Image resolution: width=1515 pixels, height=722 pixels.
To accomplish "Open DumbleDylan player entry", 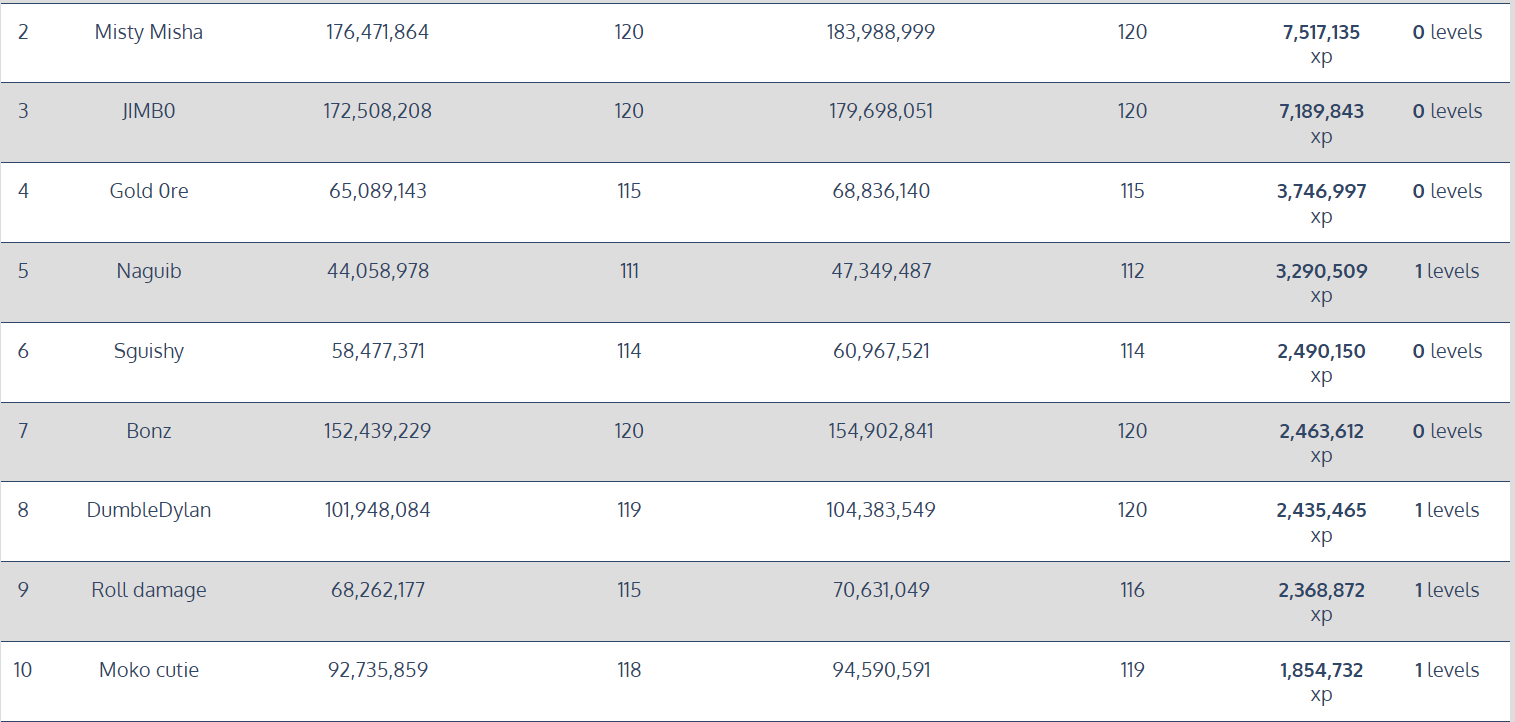I will [149, 510].
